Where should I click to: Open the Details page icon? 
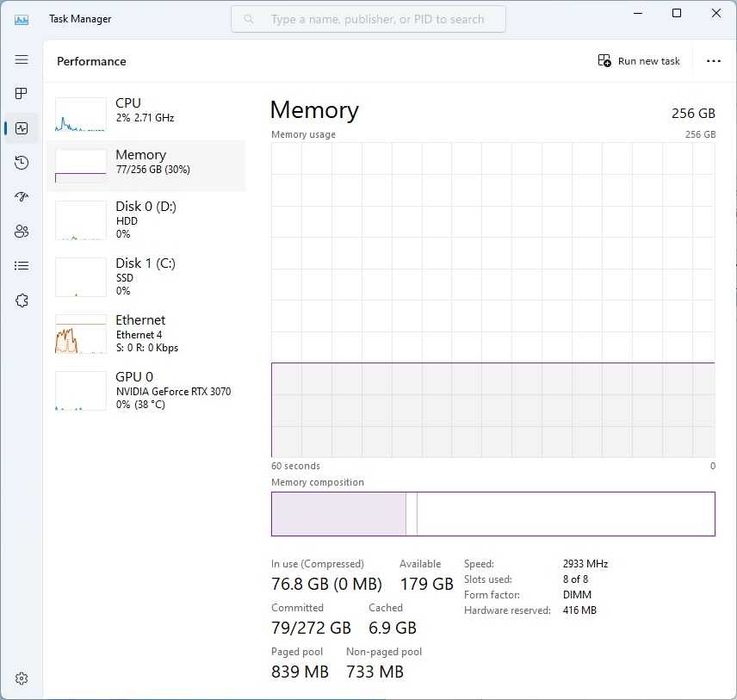[21, 266]
